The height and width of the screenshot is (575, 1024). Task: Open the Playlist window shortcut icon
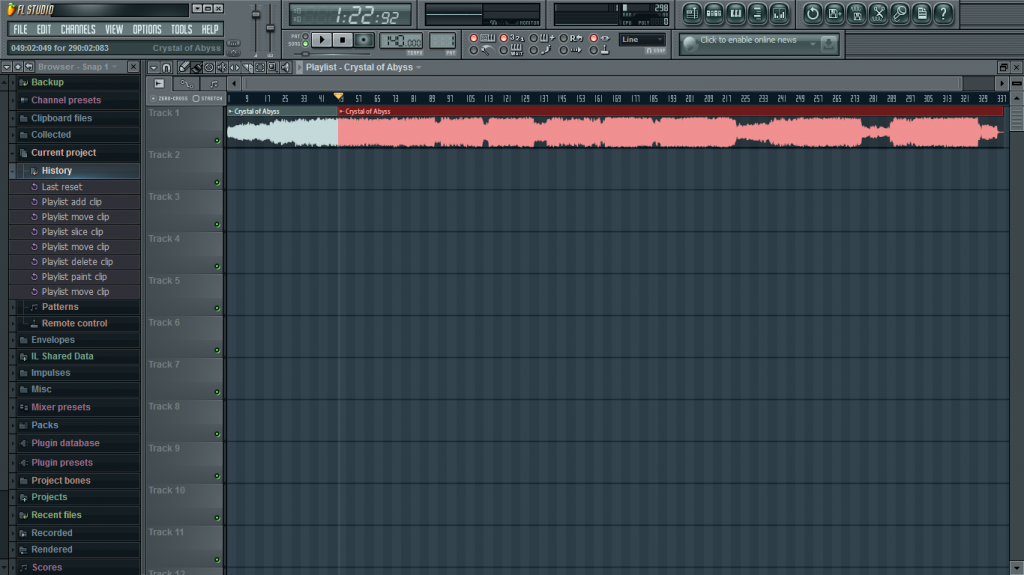click(692, 13)
